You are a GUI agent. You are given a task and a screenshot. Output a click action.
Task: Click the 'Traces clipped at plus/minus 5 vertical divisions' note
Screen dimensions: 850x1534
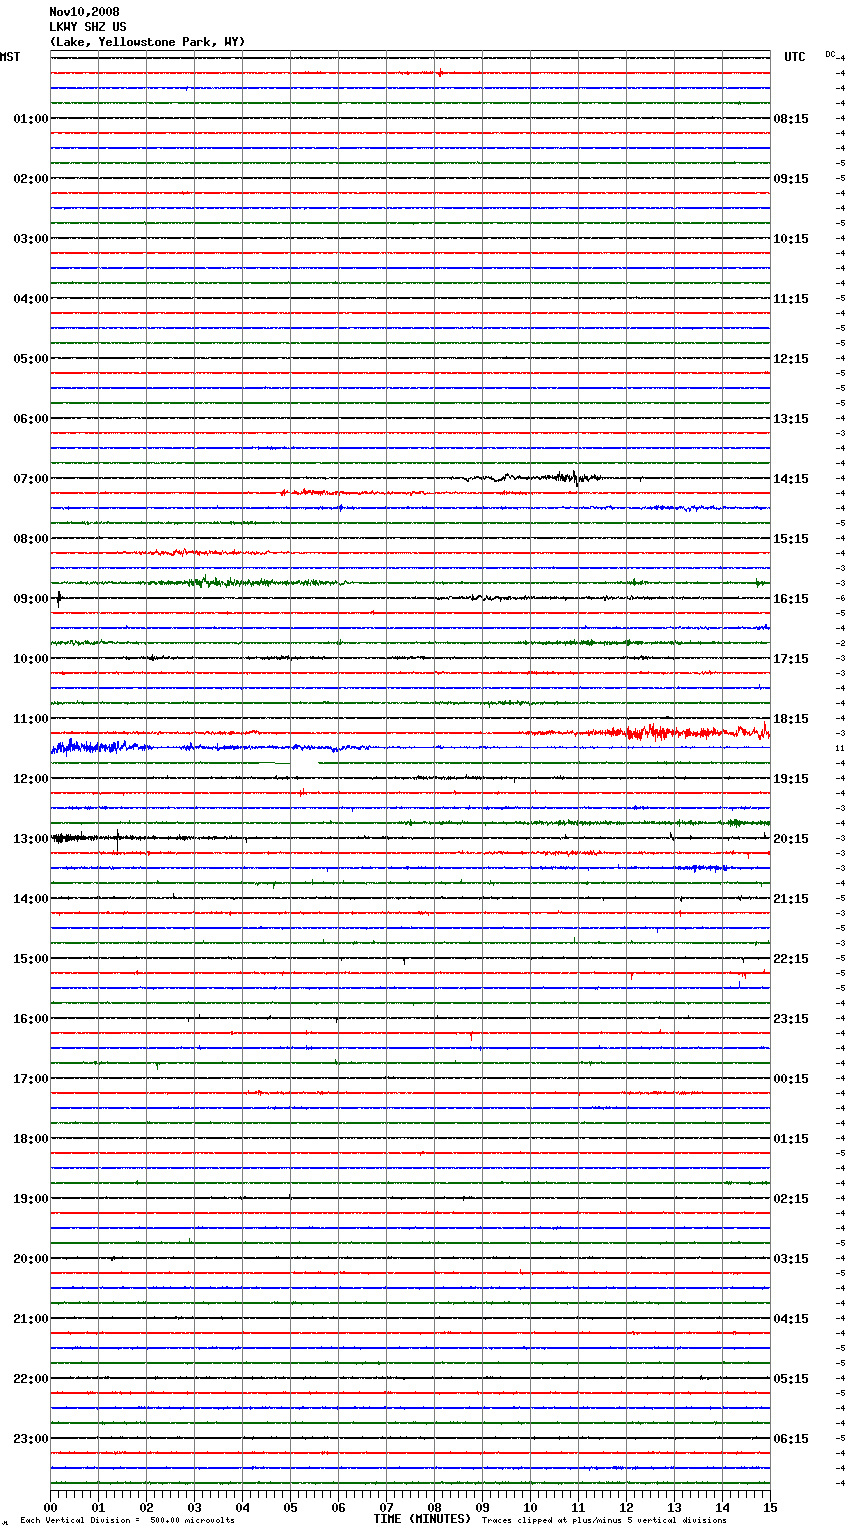tap(604, 1521)
